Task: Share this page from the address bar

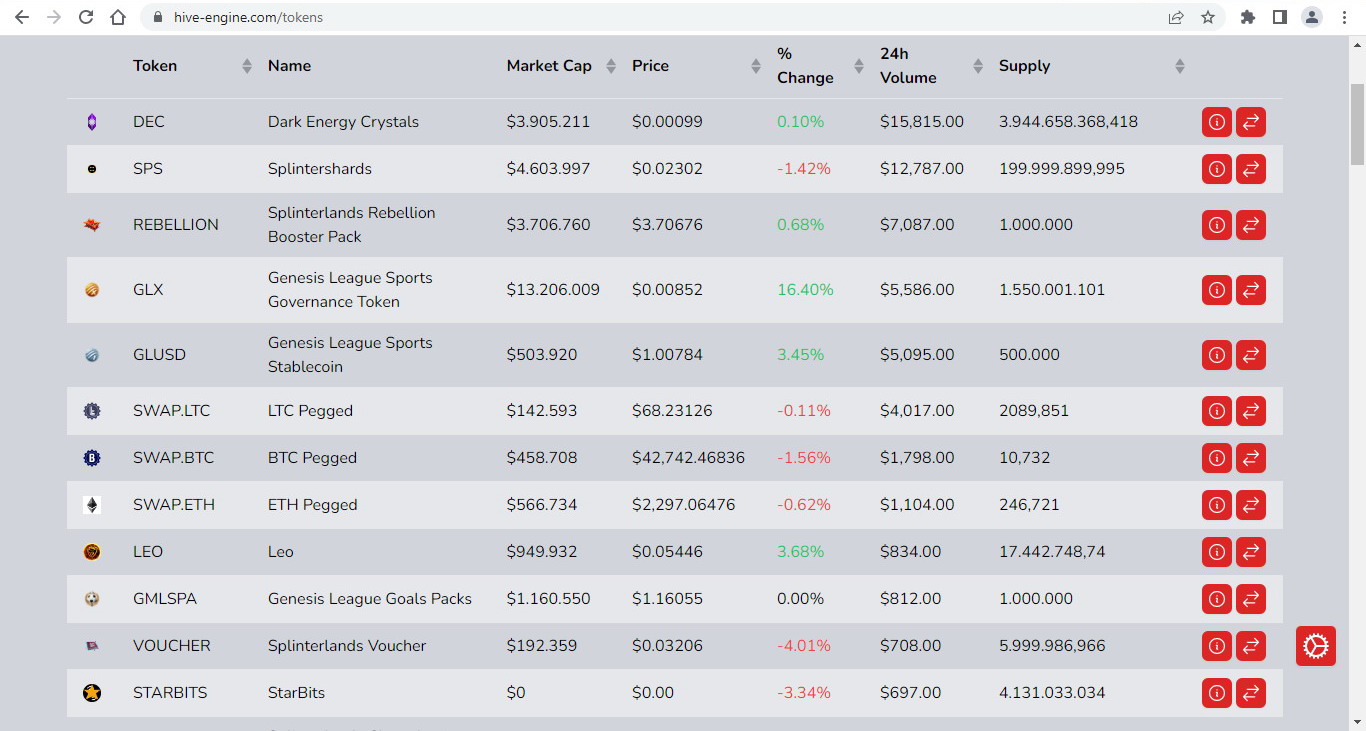Action: 1176,17
